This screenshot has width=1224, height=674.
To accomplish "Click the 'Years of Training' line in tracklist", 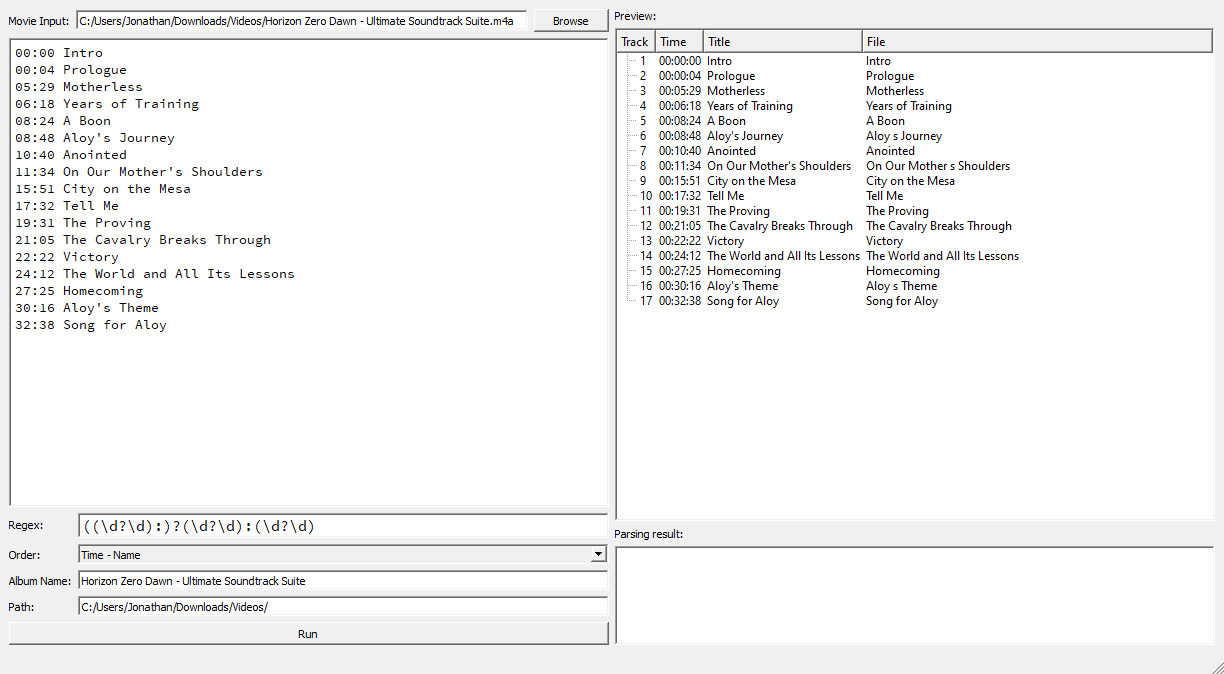I will tap(130, 104).
